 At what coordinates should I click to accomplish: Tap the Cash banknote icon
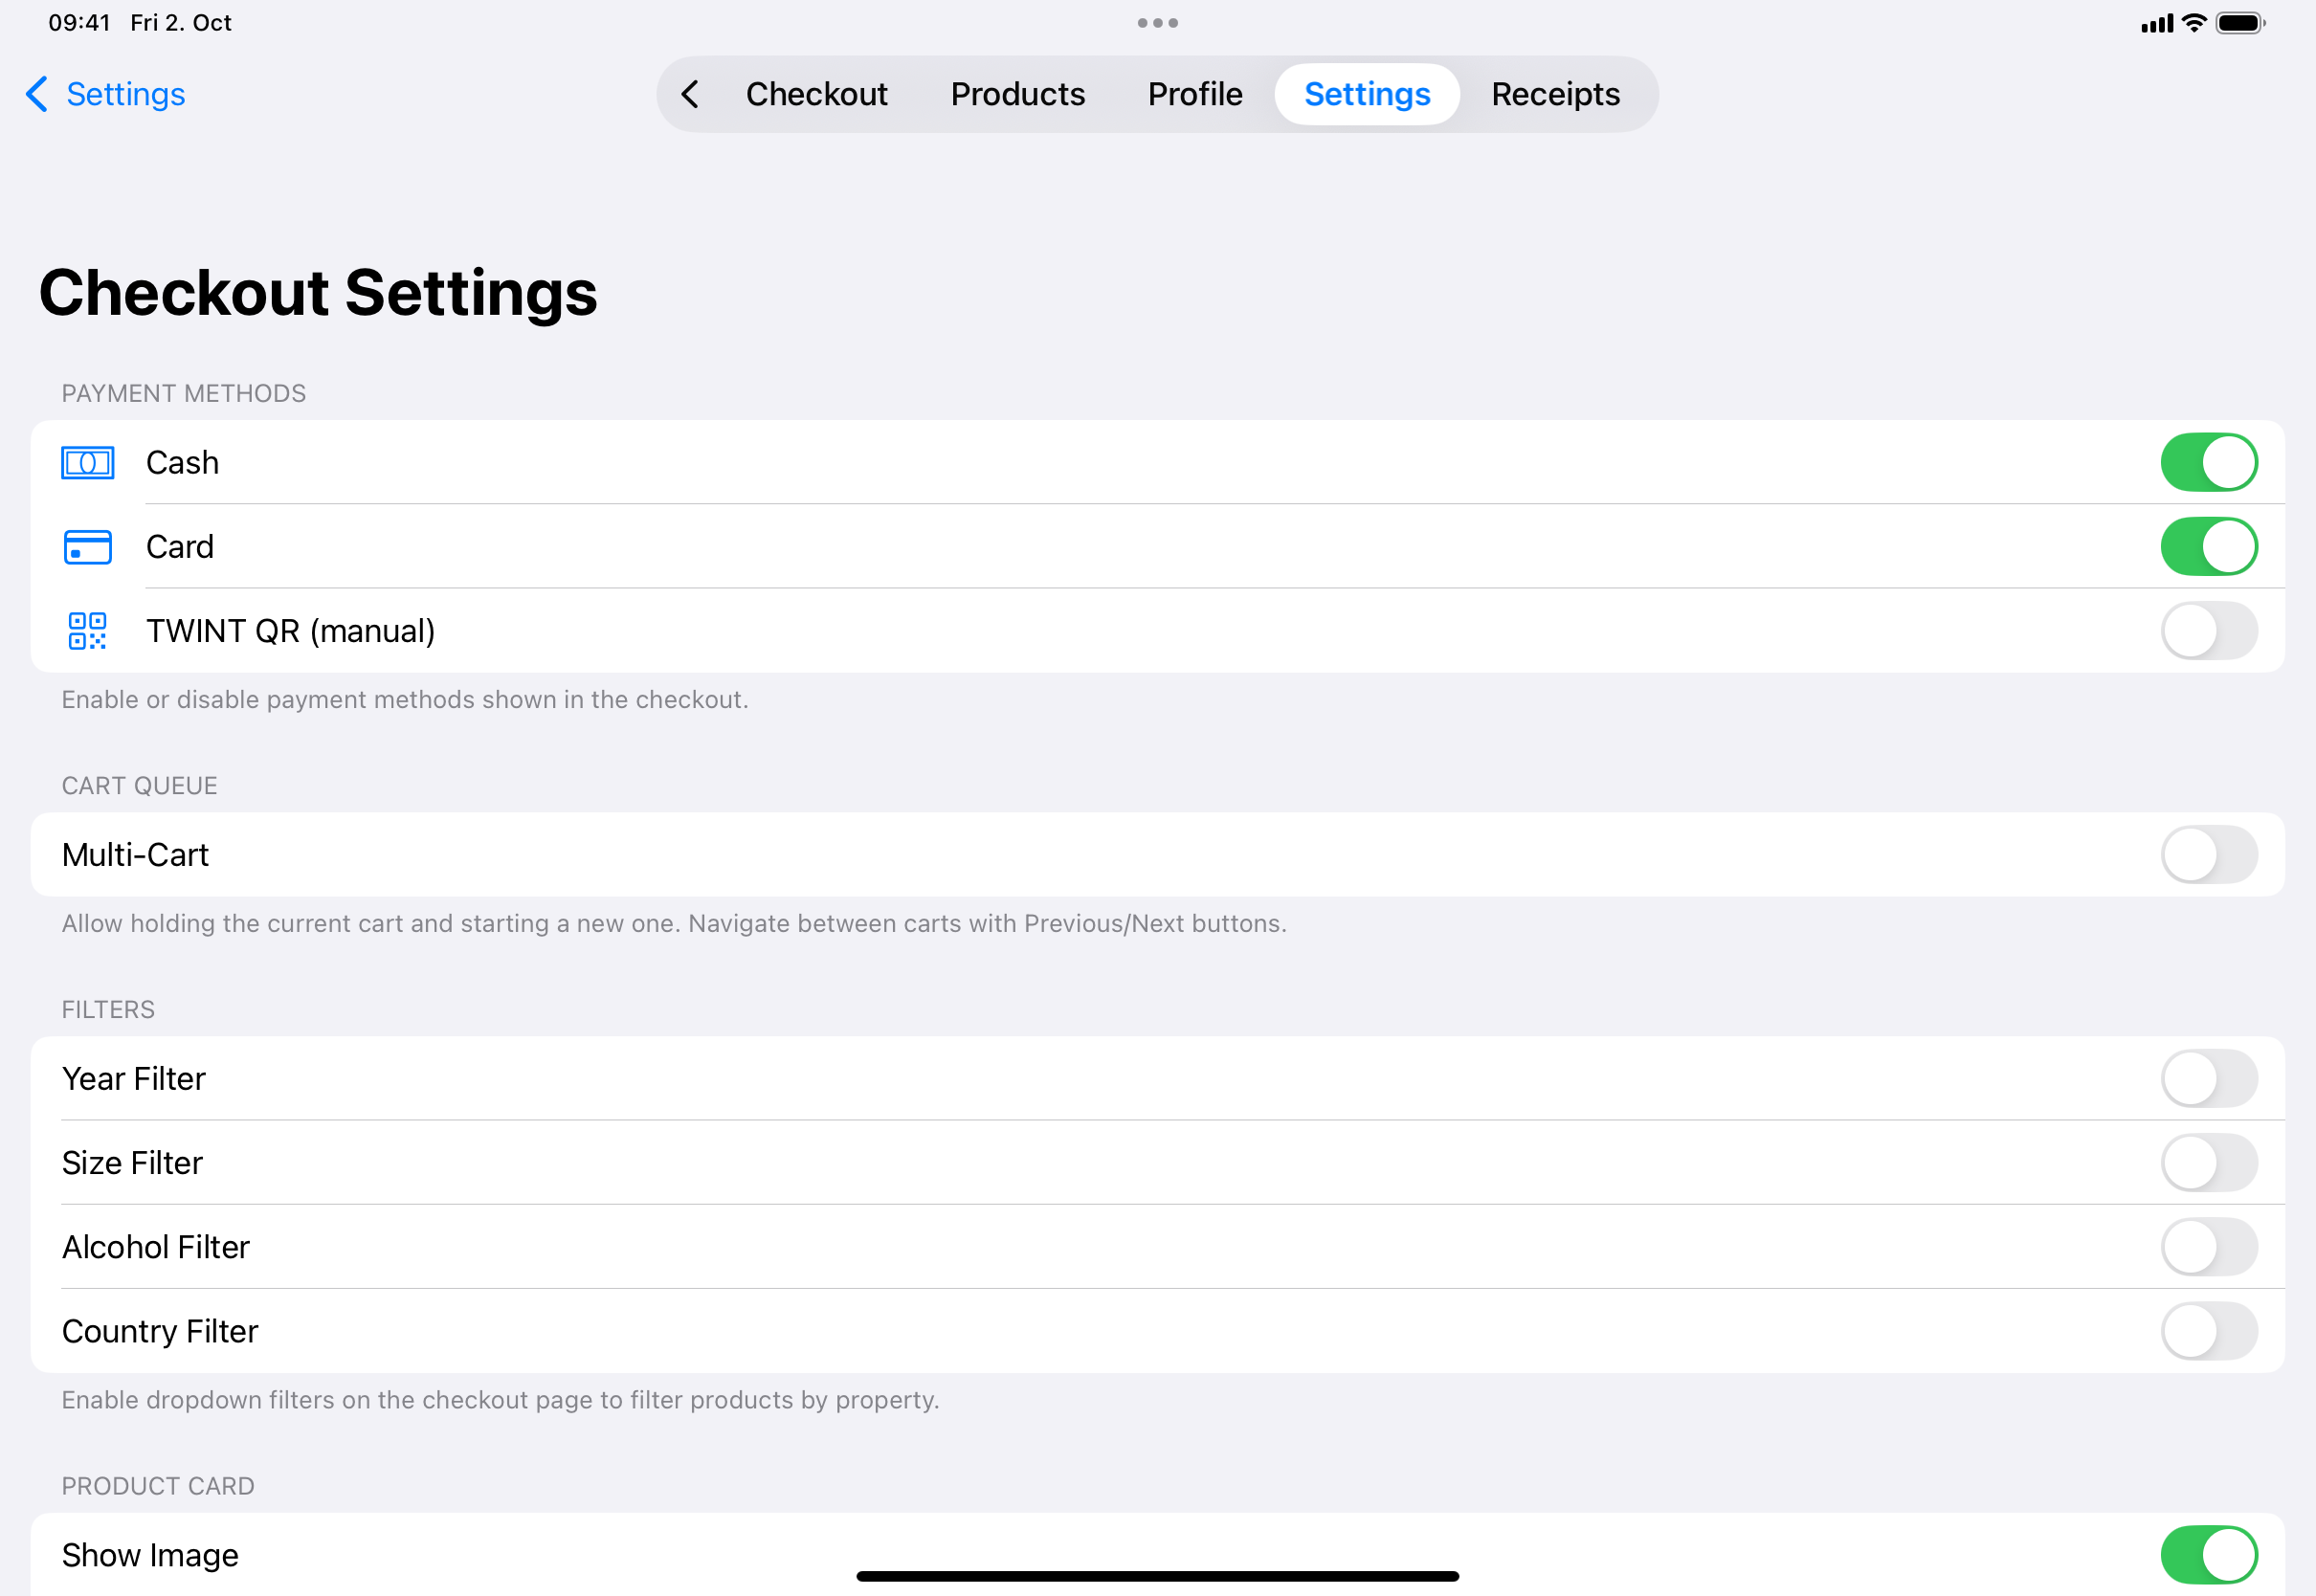88,463
